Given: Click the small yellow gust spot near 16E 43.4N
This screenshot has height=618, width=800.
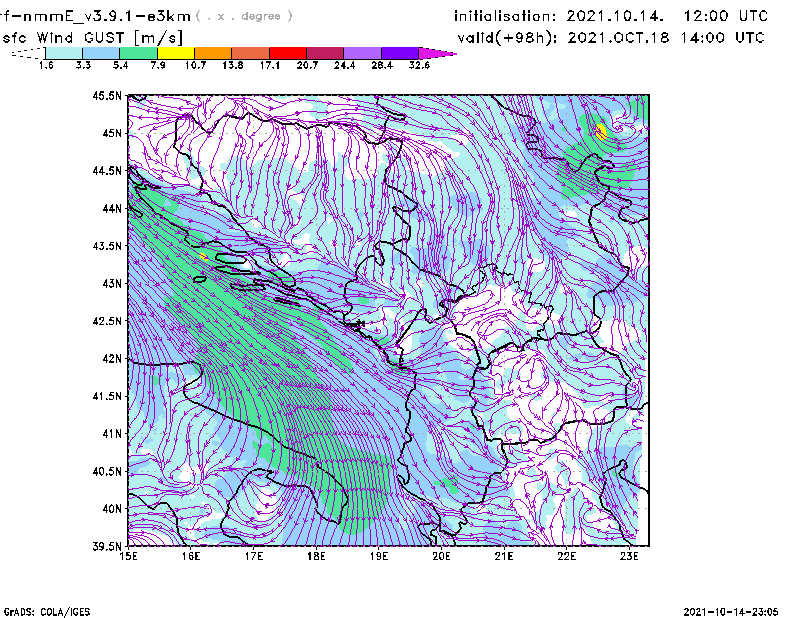Looking at the screenshot, I should [x=204, y=256].
